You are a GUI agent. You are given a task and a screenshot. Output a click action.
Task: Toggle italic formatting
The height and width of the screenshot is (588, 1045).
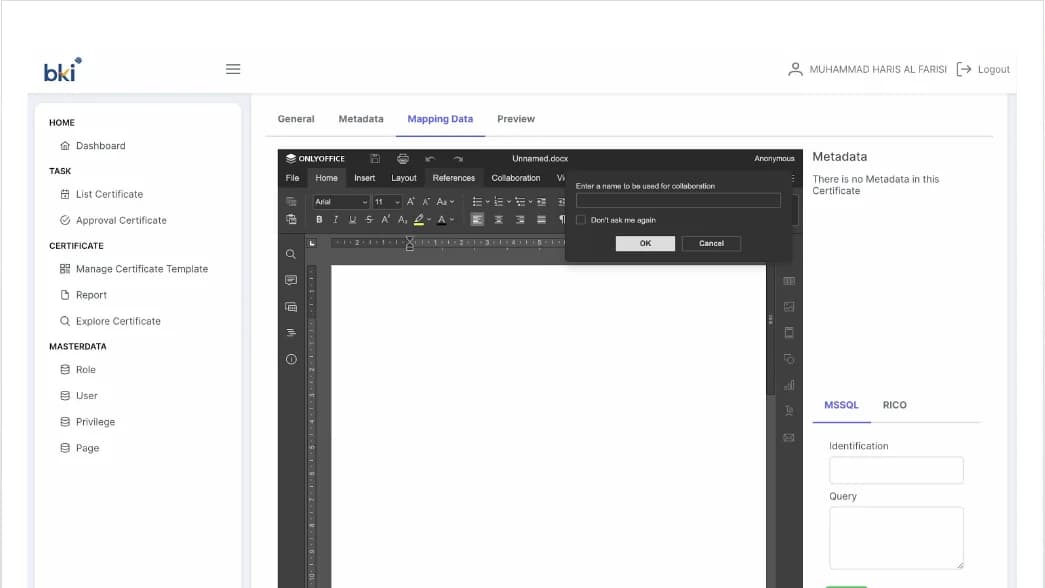point(335,219)
